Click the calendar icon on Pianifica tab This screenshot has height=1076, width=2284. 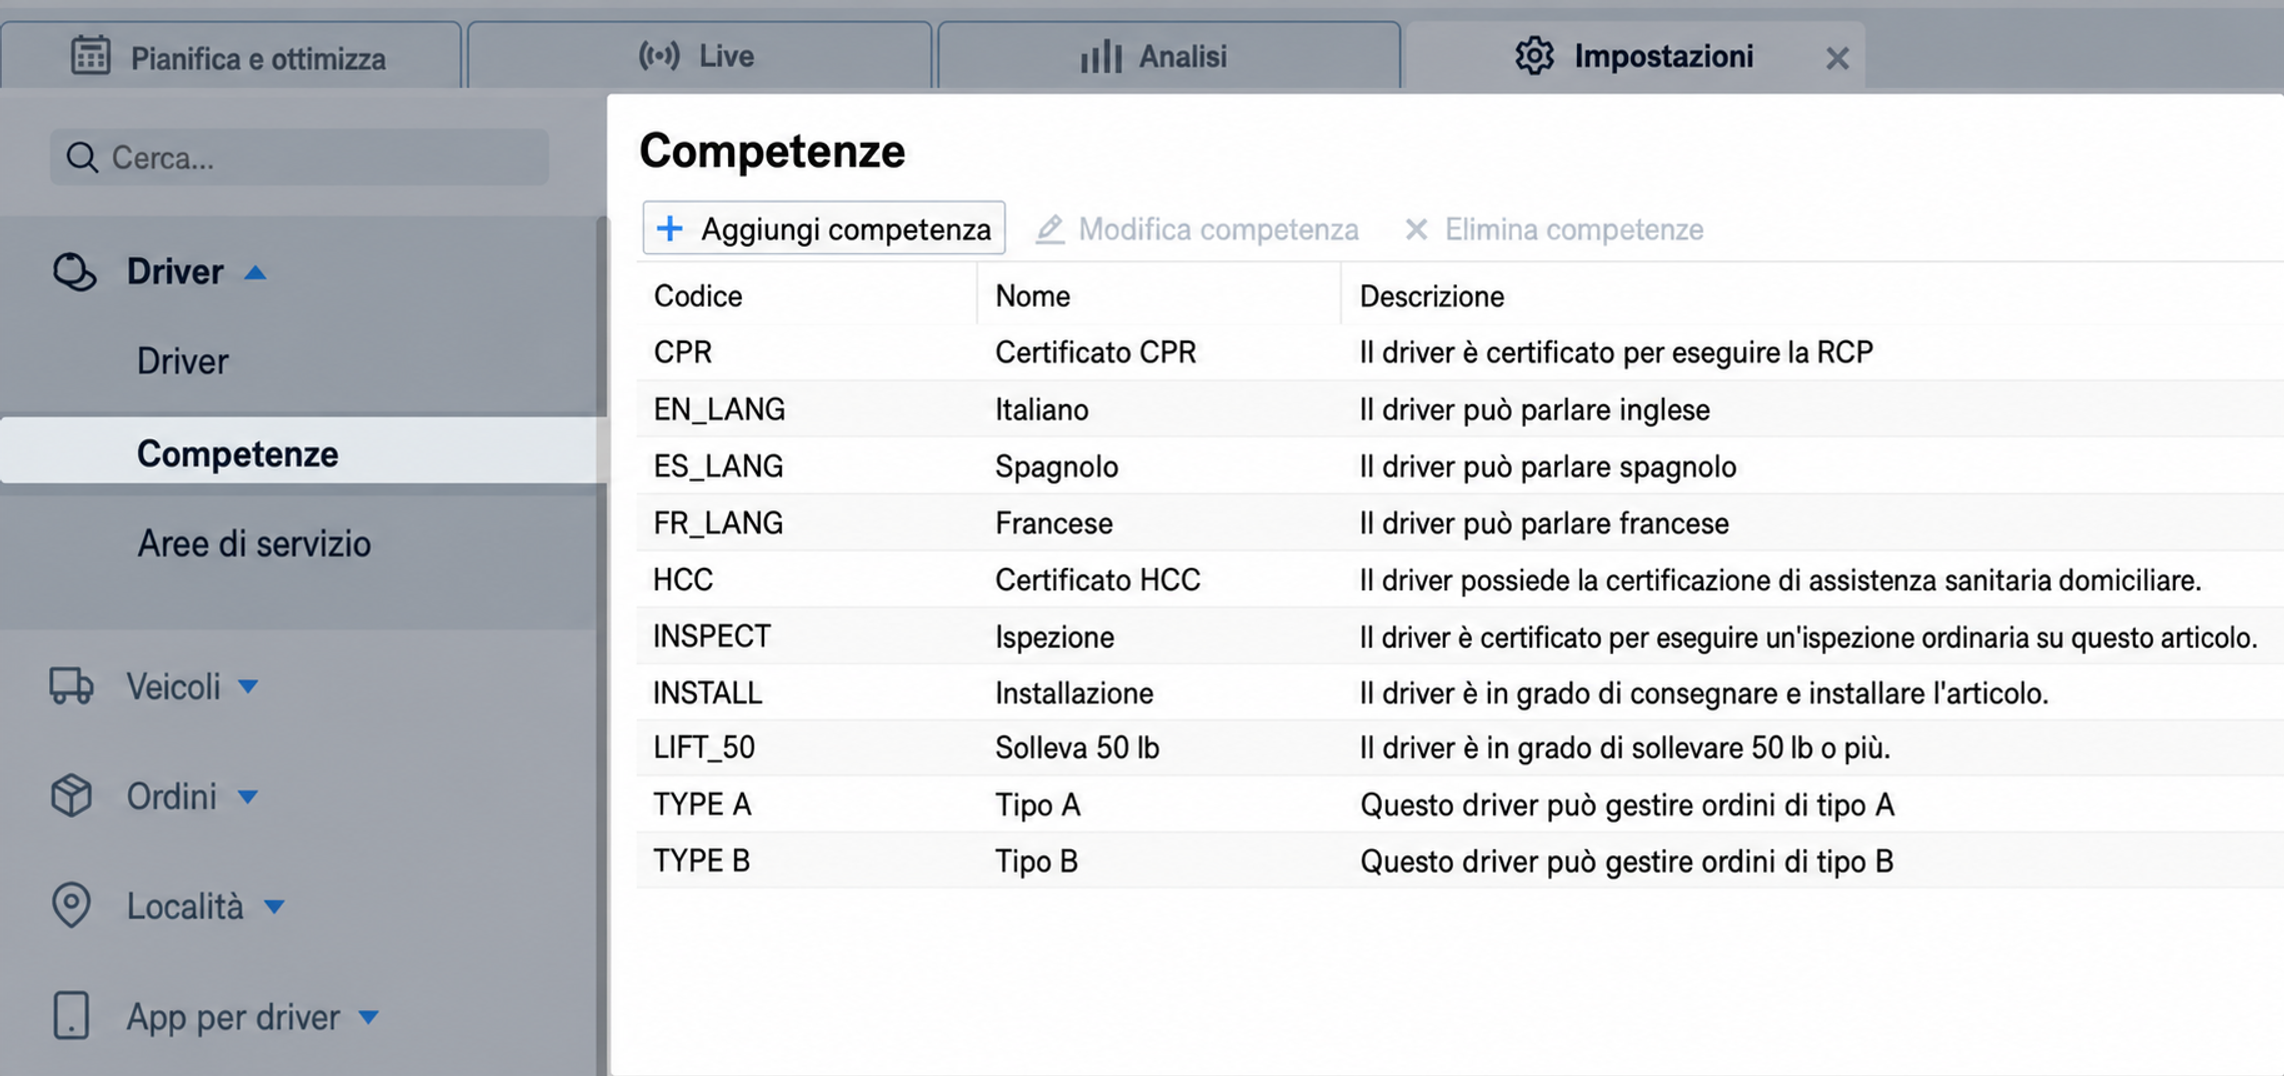tap(90, 56)
